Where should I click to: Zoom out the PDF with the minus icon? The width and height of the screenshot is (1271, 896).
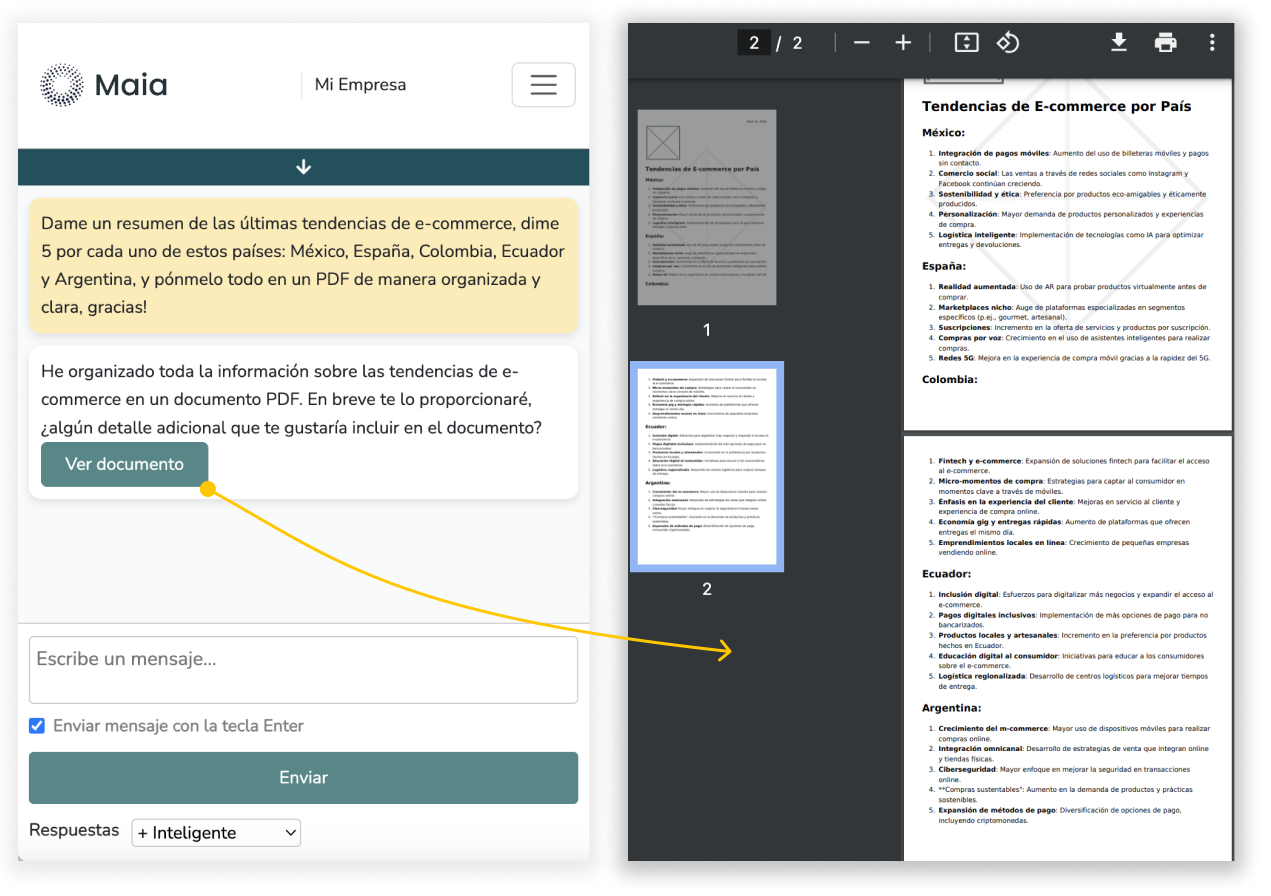(x=861, y=43)
